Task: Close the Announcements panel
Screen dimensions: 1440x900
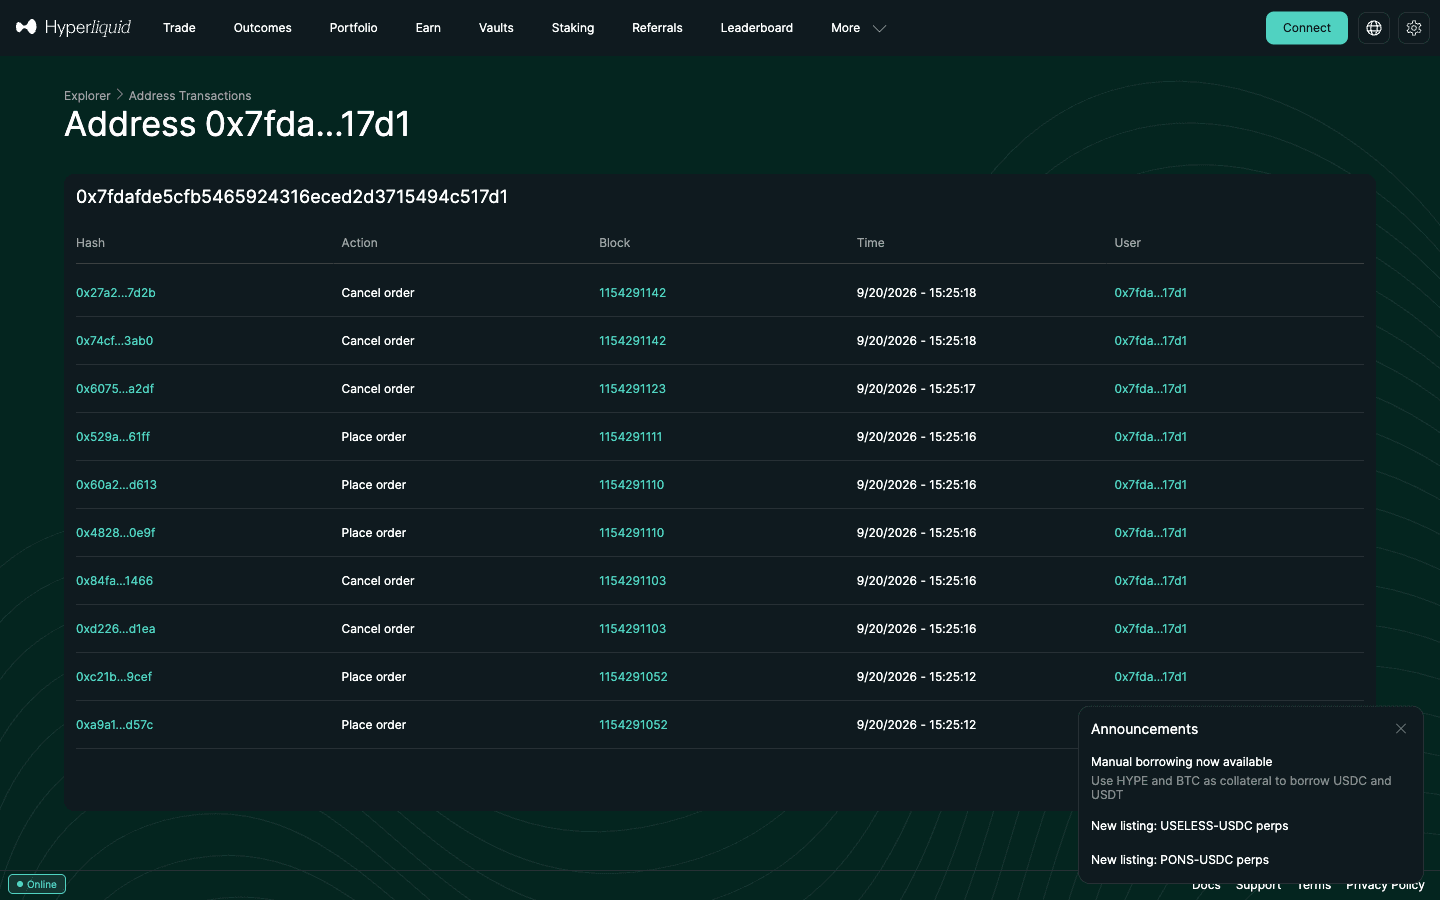Action: [1401, 729]
